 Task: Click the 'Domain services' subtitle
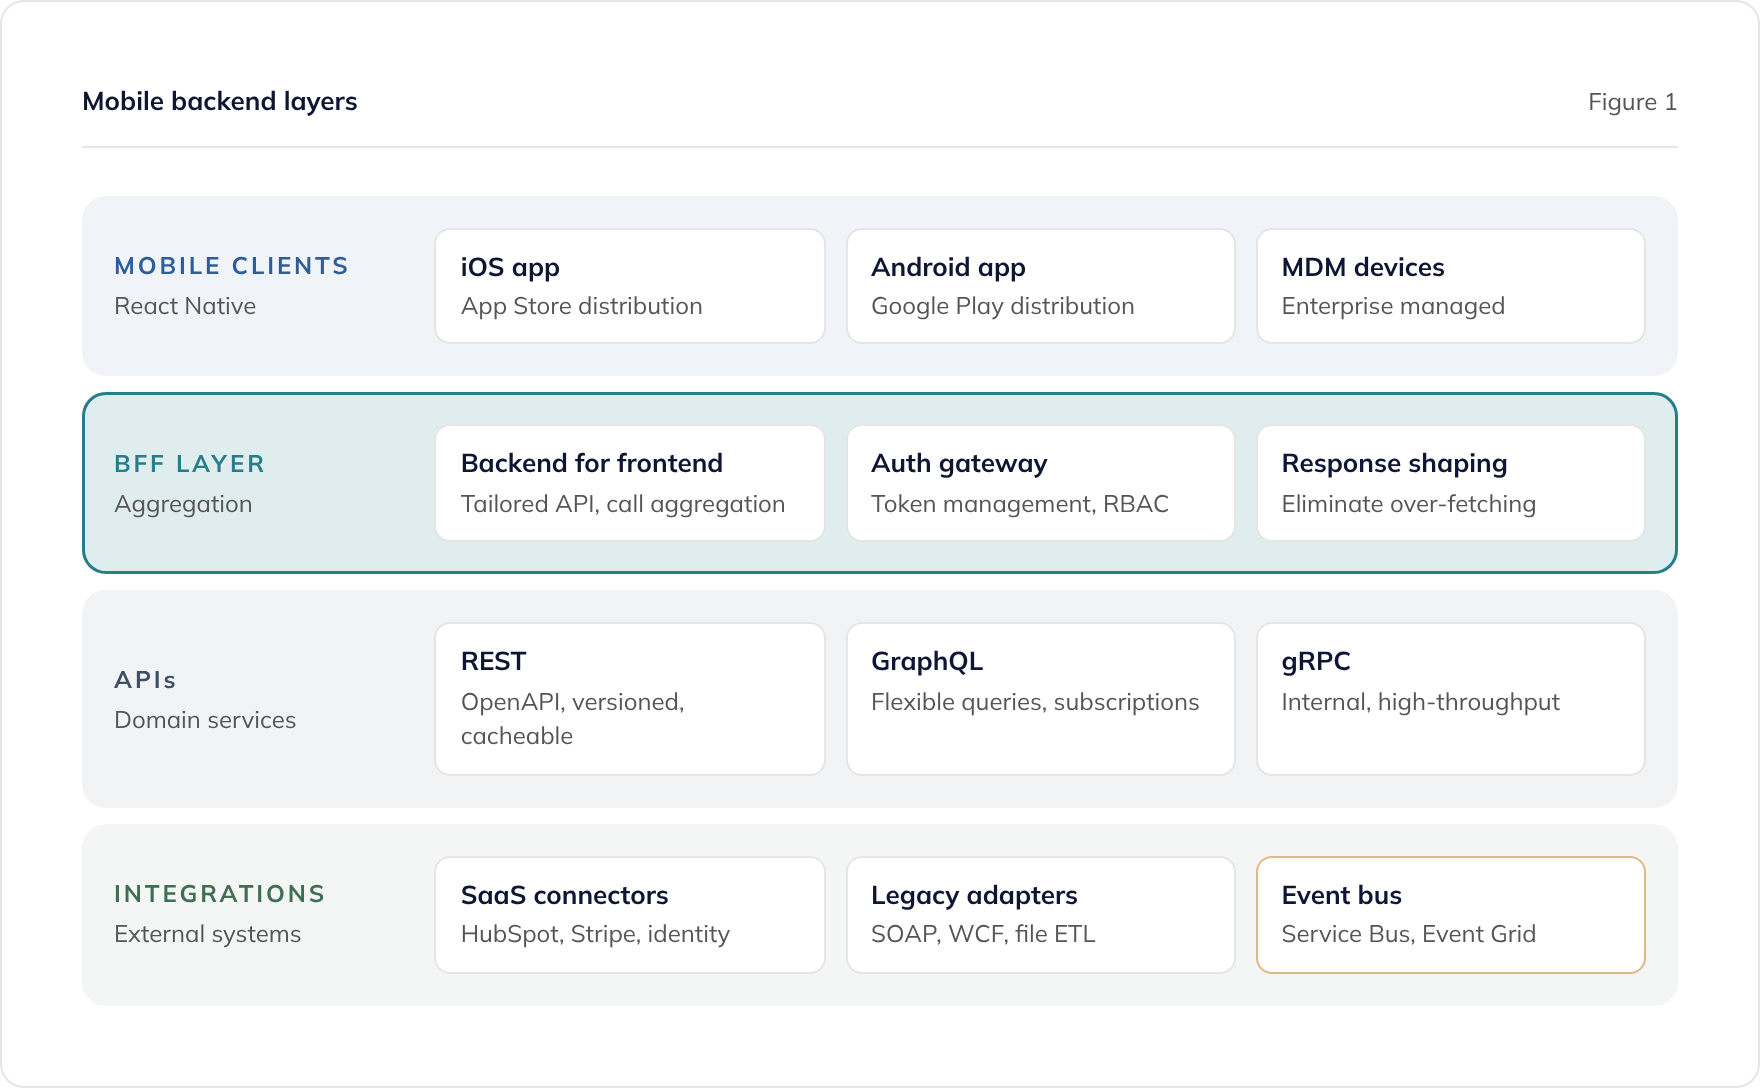[205, 720]
